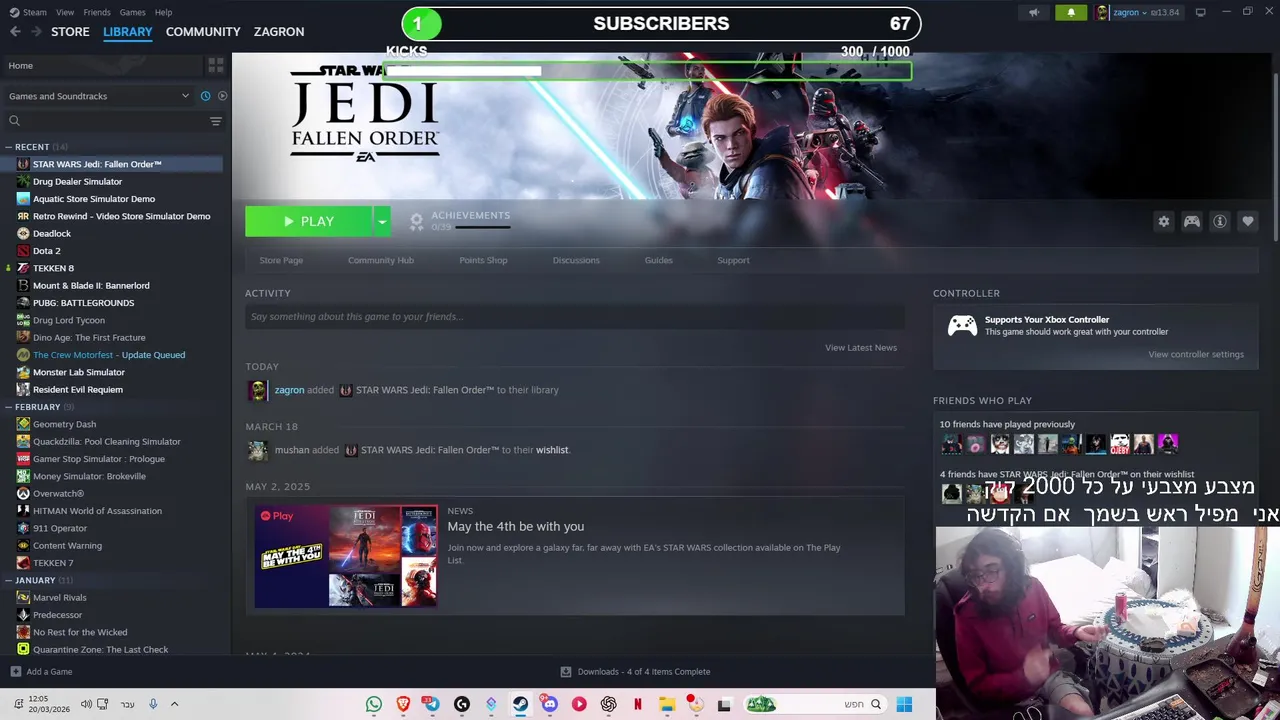
Task: Click the Add a Game plus icon
Action: point(15,672)
